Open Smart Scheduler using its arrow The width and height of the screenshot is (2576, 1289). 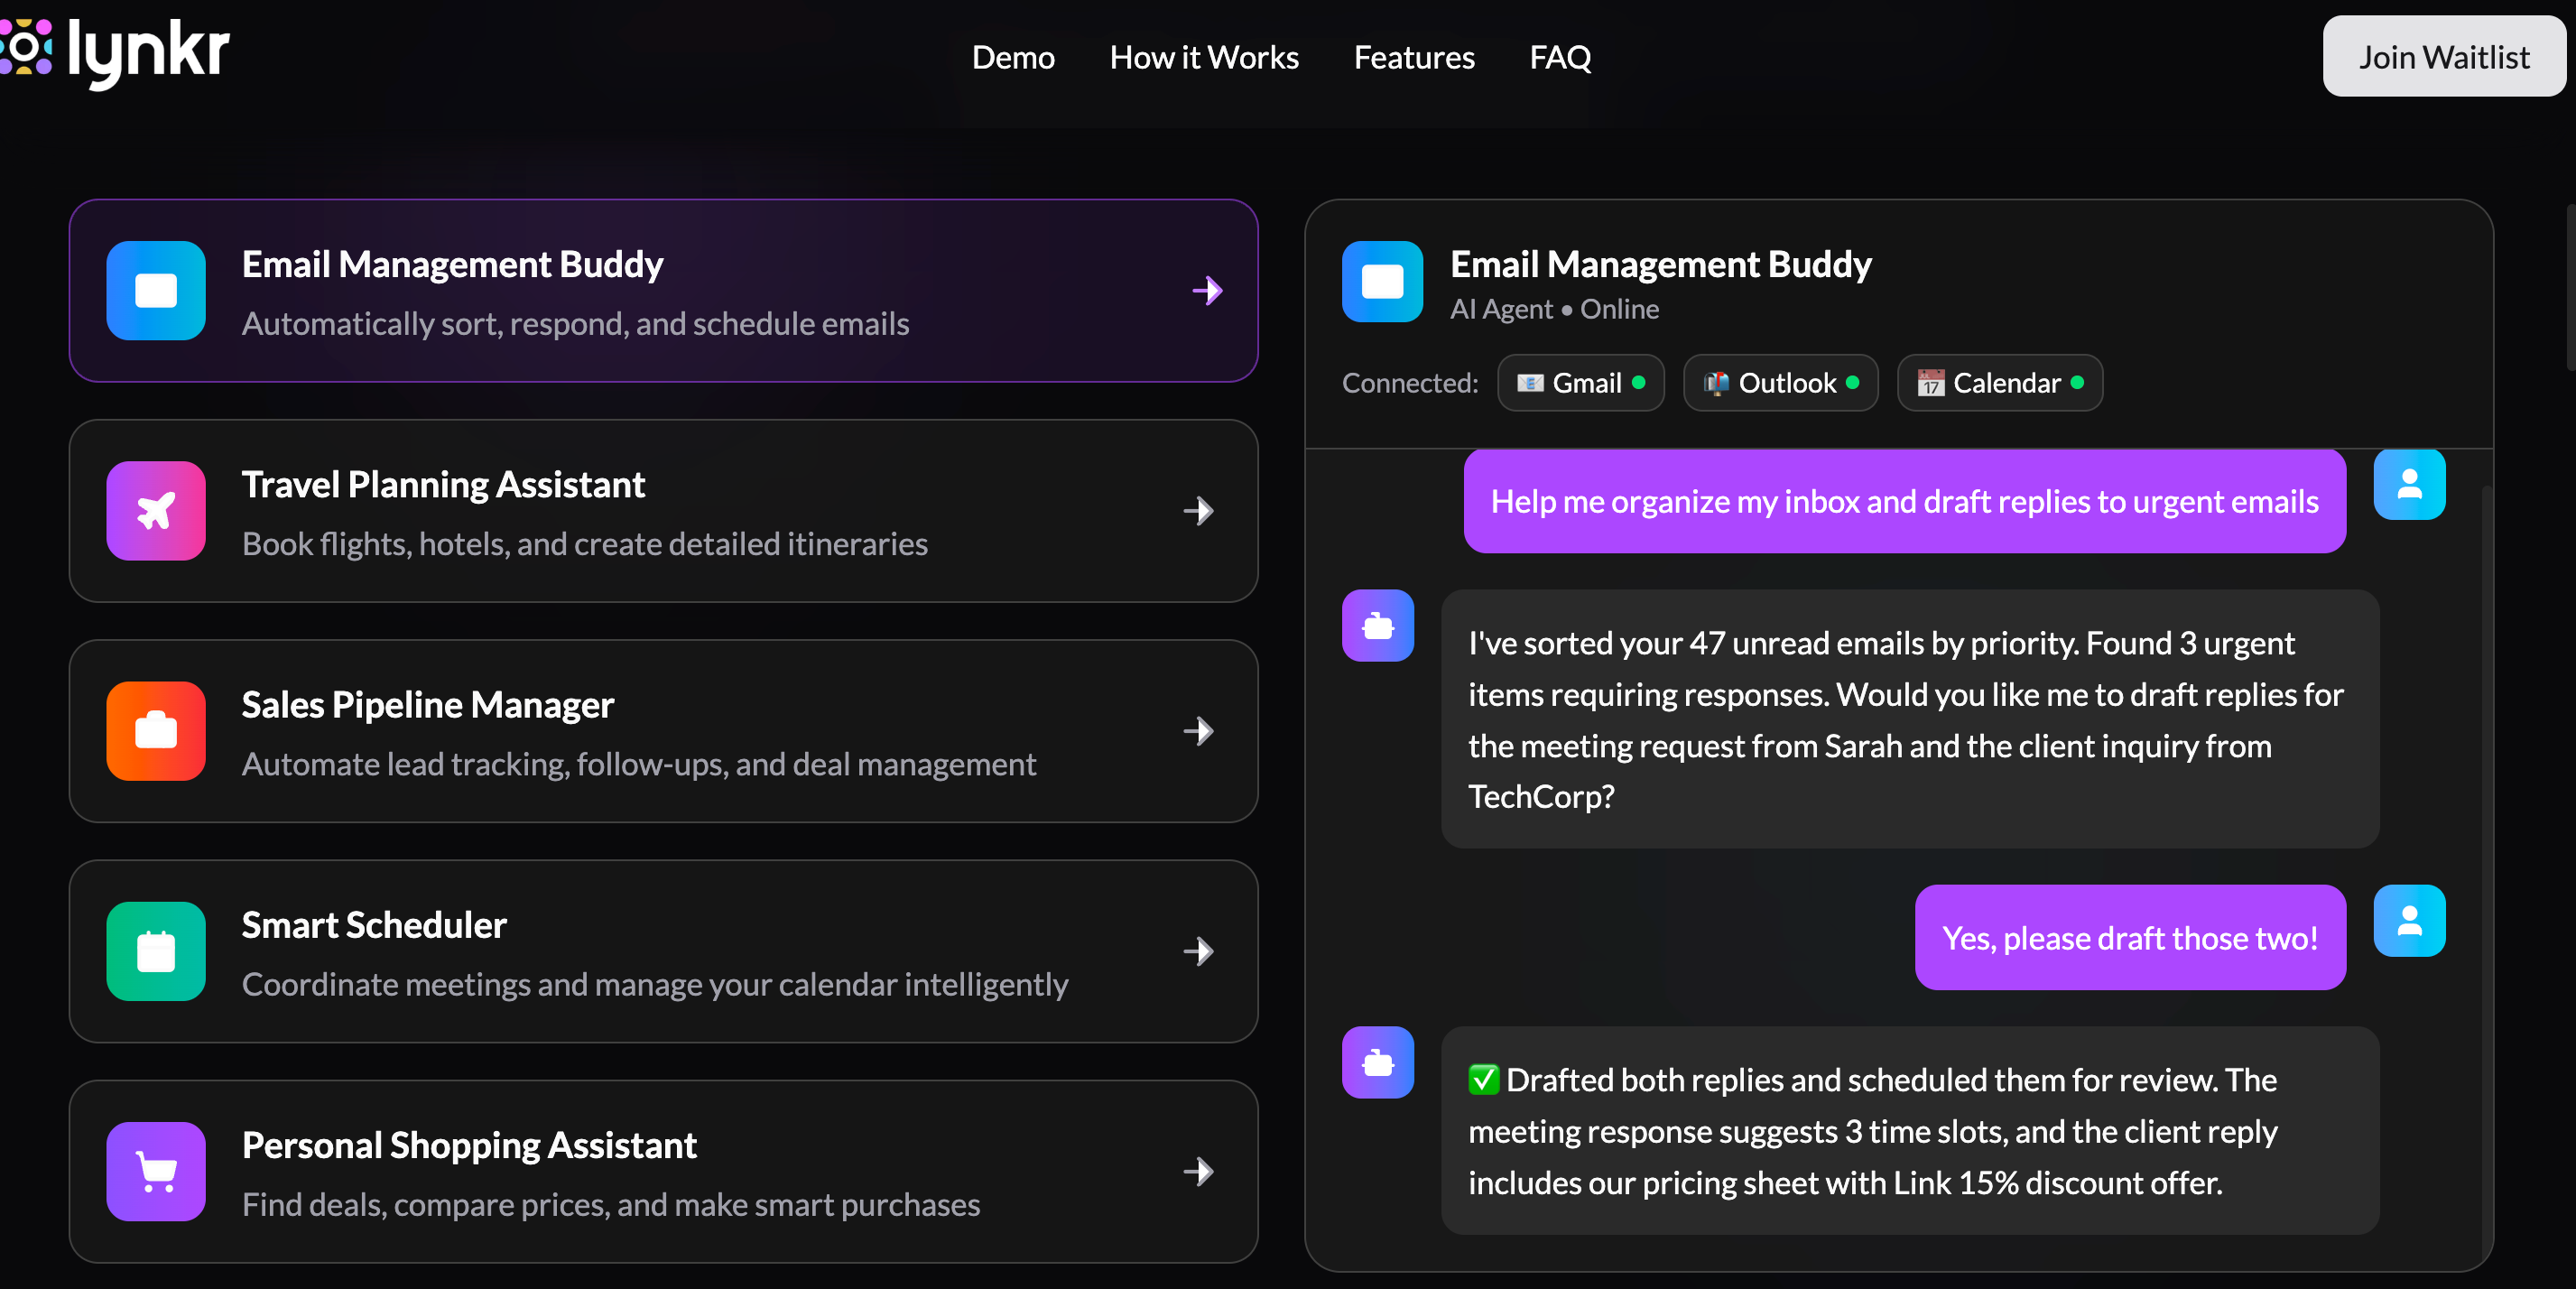[x=1198, y=951]
